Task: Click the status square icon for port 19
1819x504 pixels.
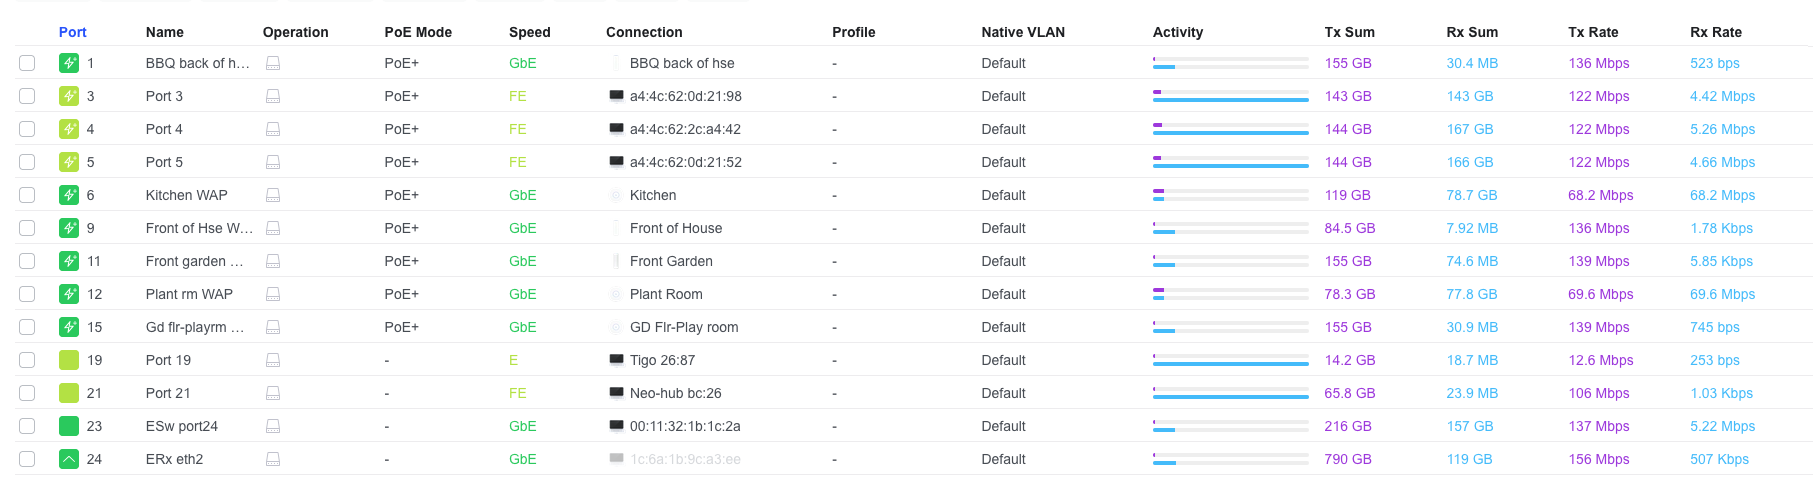Action: 69,360
